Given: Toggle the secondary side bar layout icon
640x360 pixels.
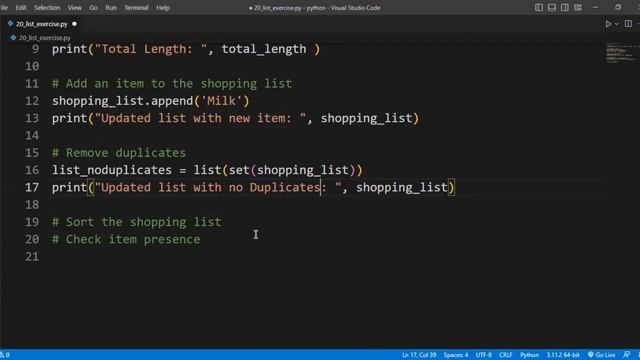Looking at the screenshot, I should pos(565,7).
